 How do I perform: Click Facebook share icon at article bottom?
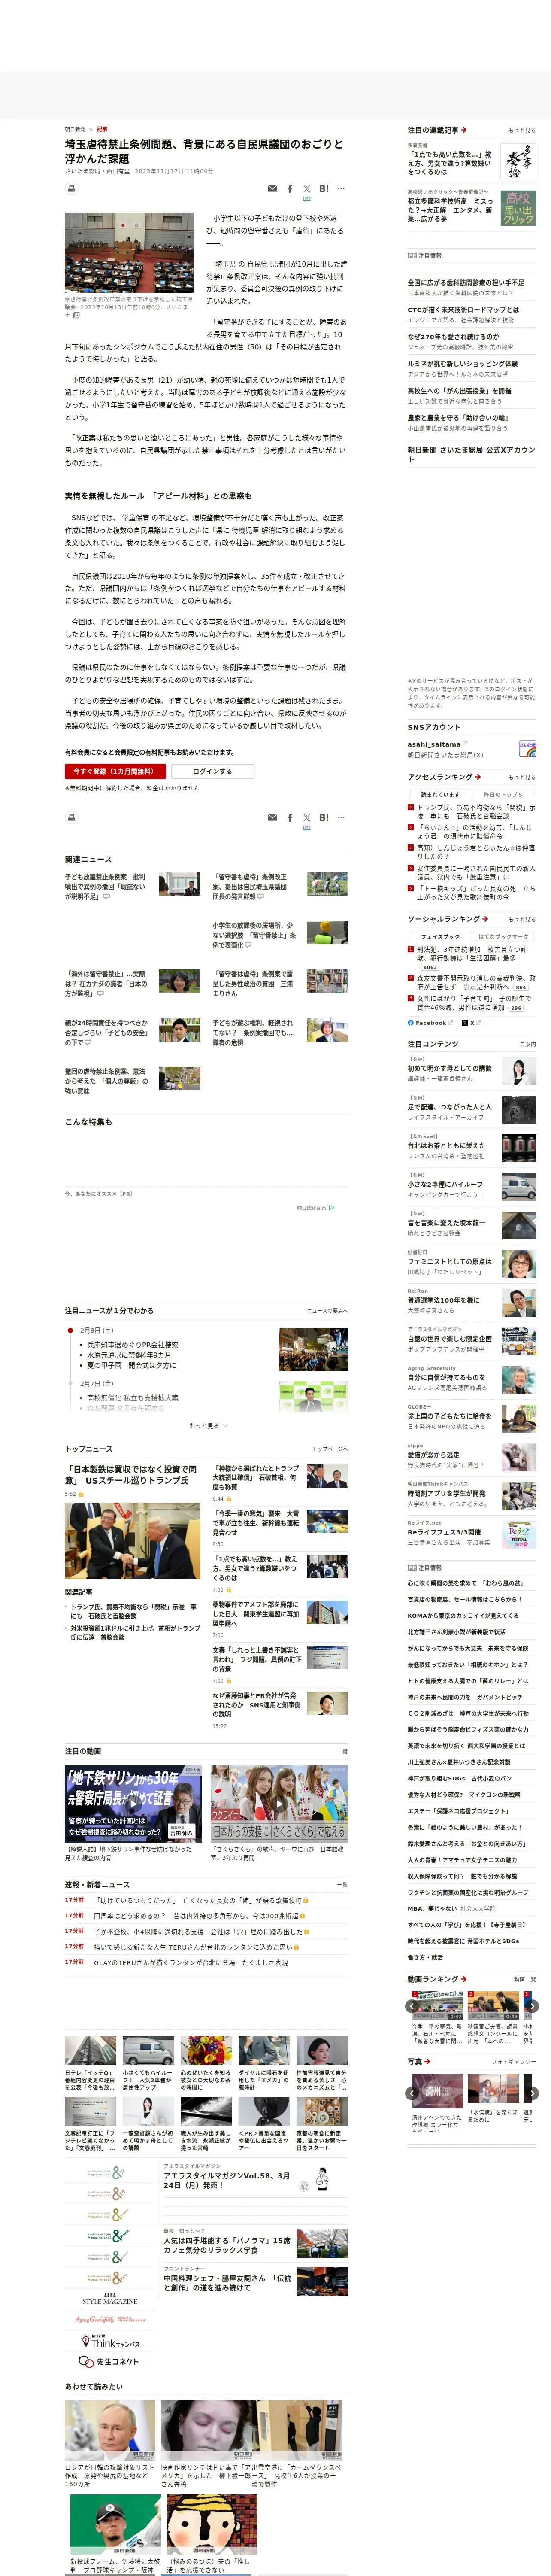[x=290, y=817]
